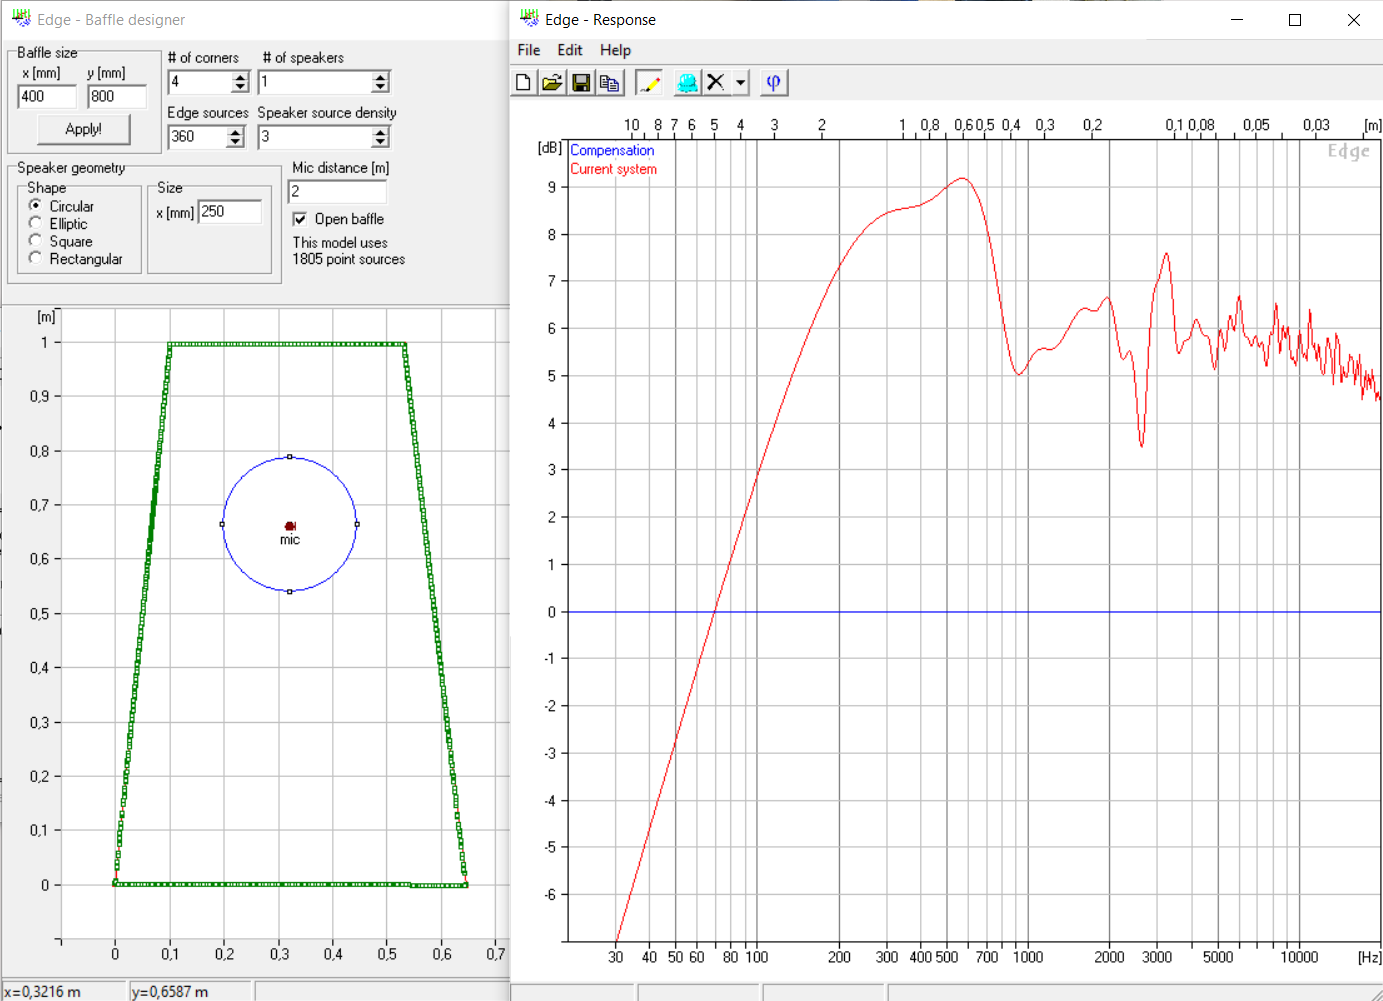
Task: Expand the dropdown arrow beside the X icon
Action: (x=741, y=83)
